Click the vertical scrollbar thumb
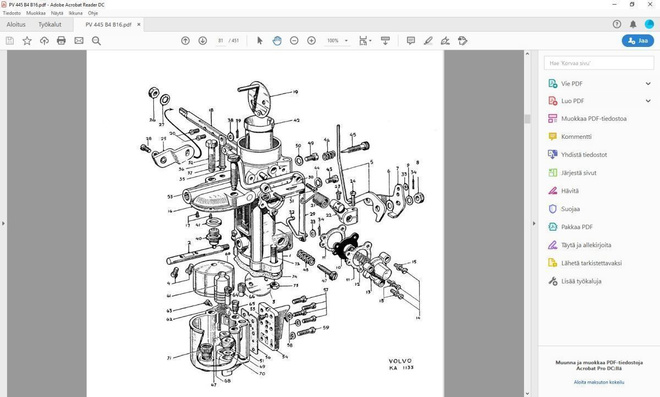 [x=527, y=119]
